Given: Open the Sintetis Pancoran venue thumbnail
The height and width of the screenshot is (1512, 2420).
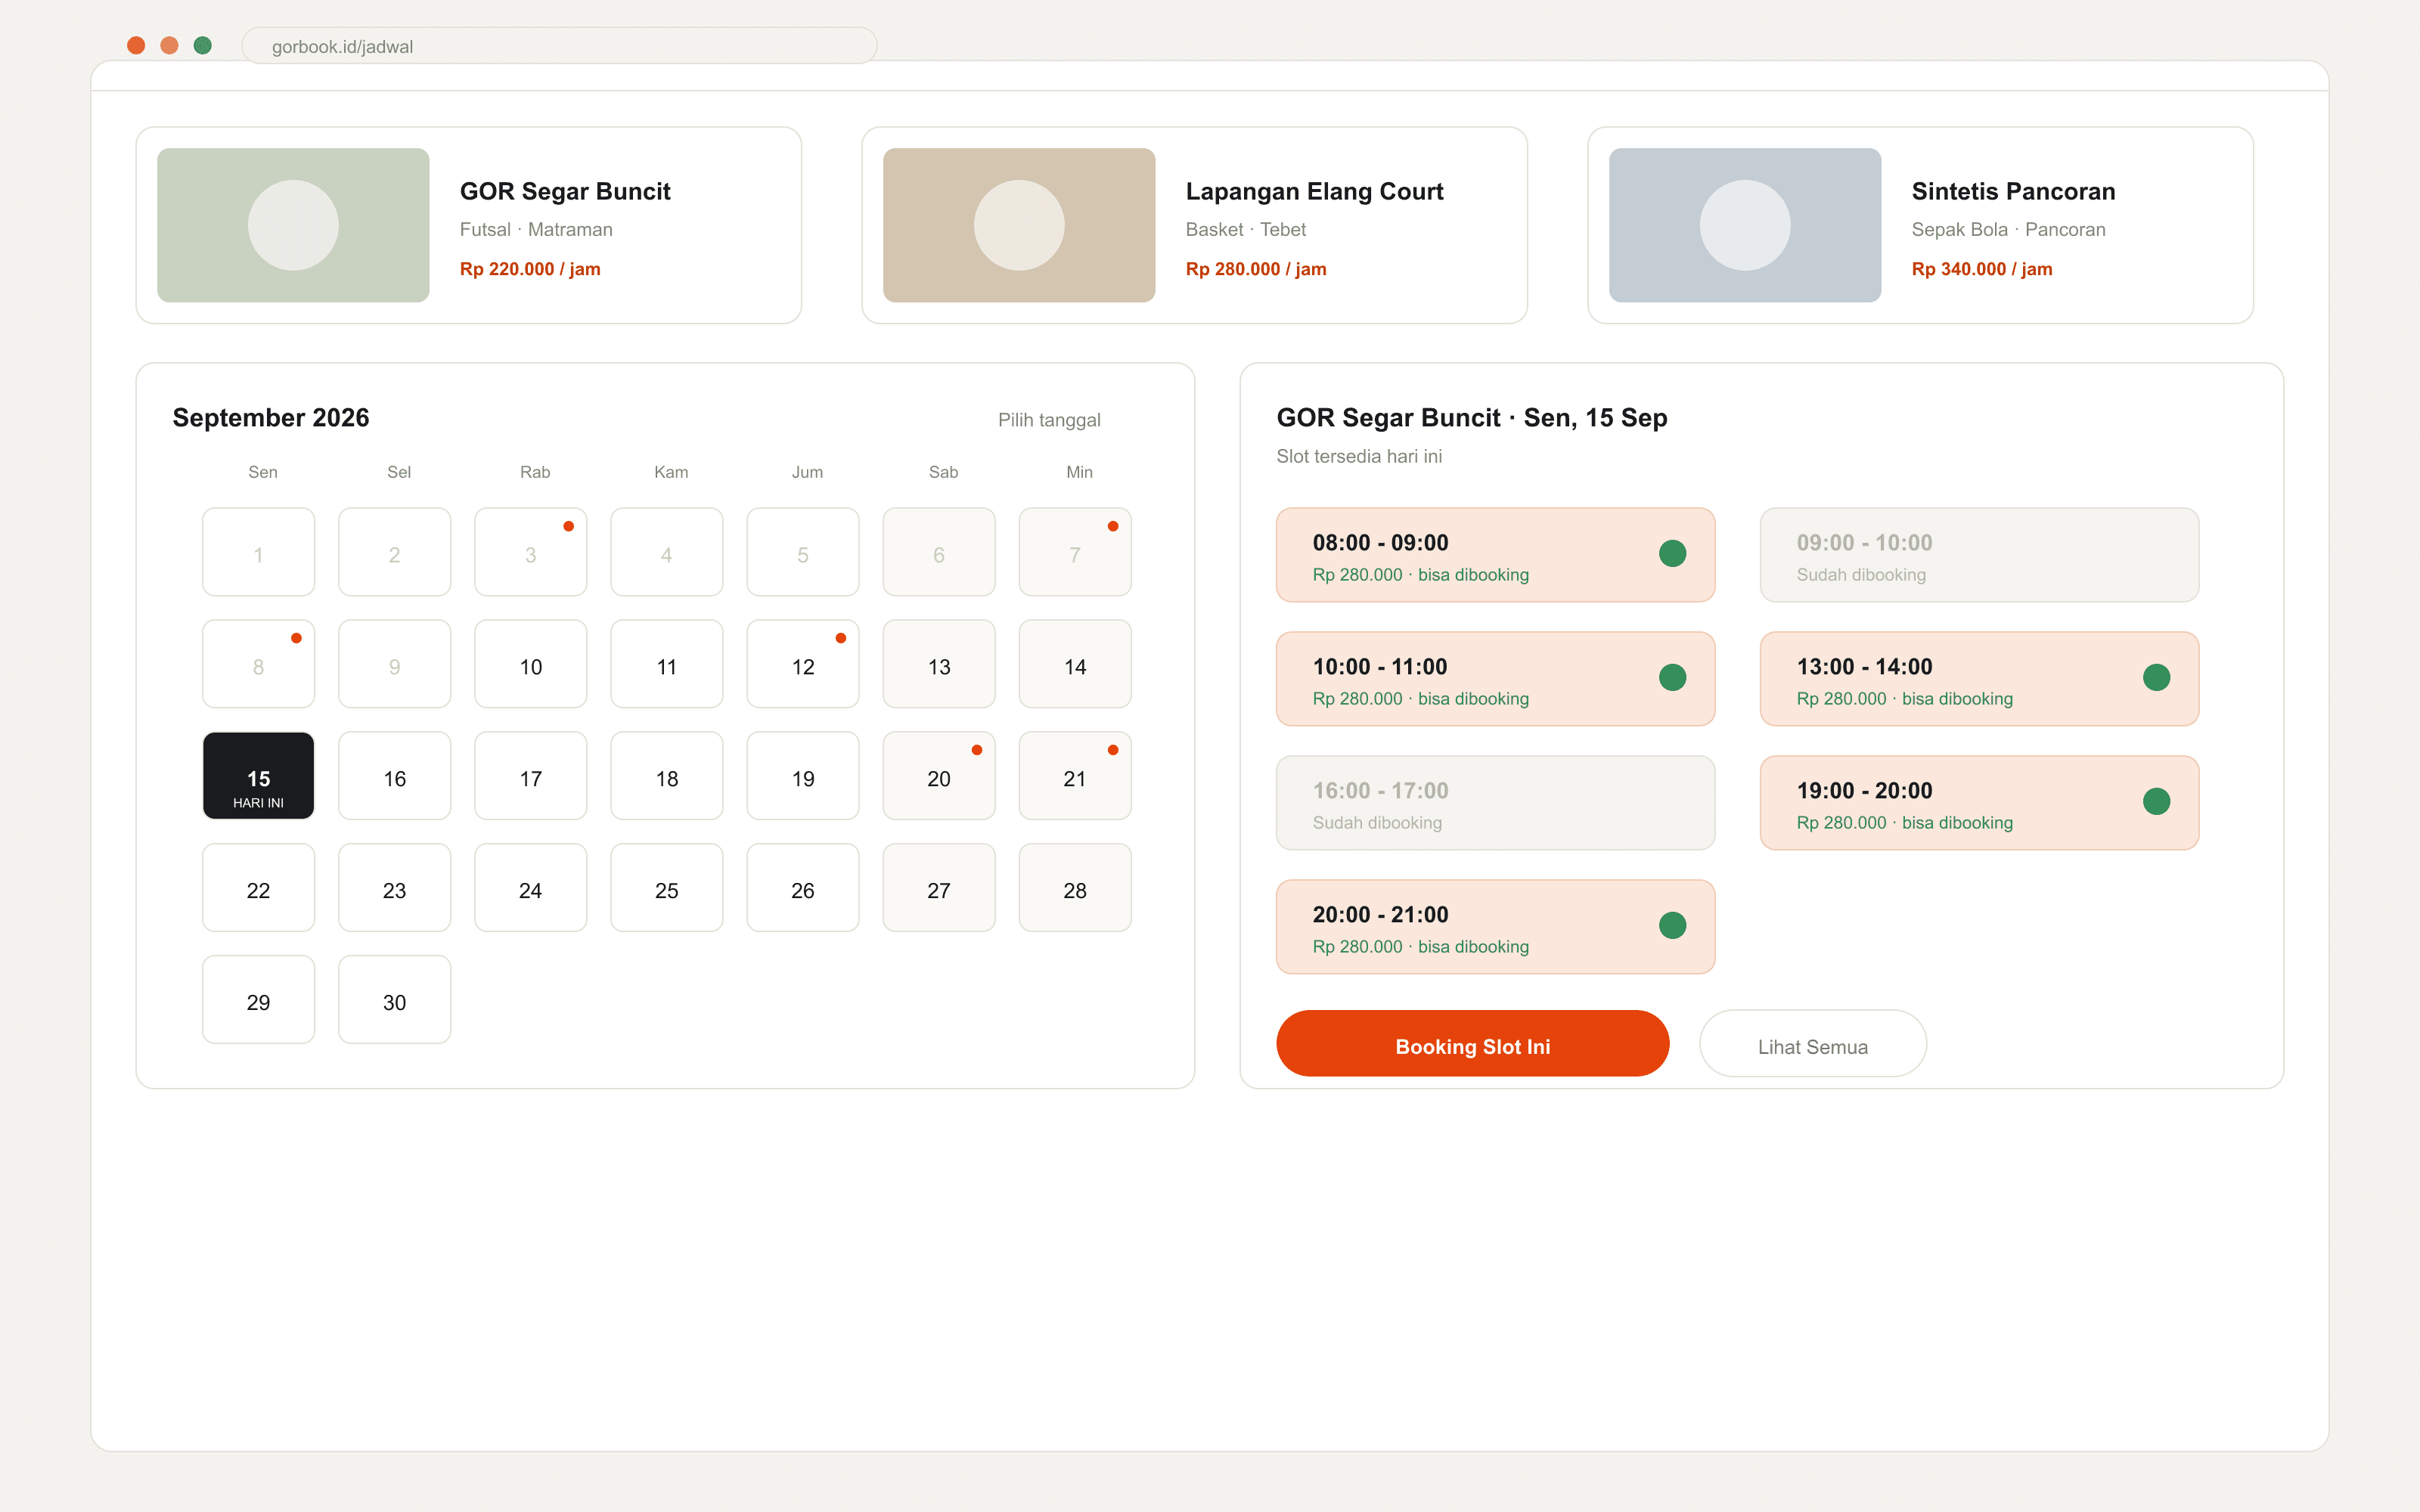Looking at the screenshot, I should [x=1745, y=225].
